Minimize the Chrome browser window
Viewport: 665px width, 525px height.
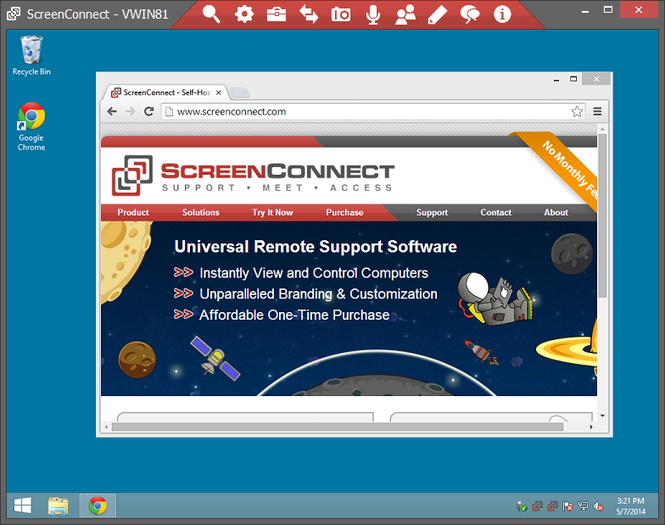click(556, 79)
